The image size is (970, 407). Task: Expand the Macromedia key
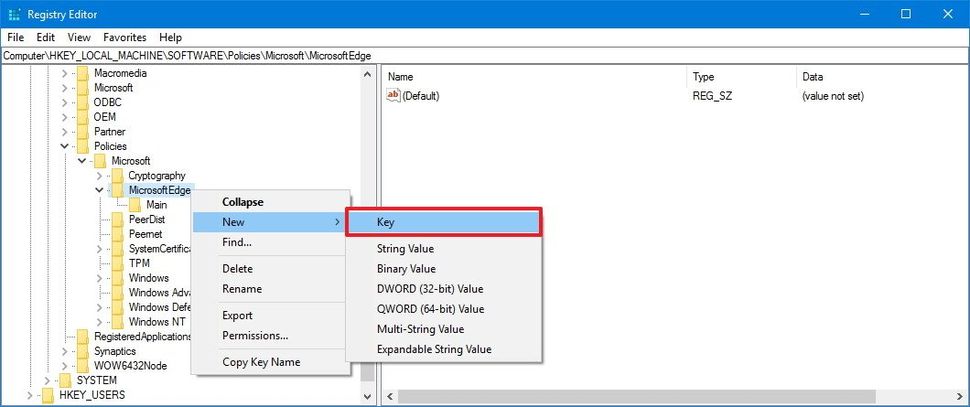[x=65, y=73]
